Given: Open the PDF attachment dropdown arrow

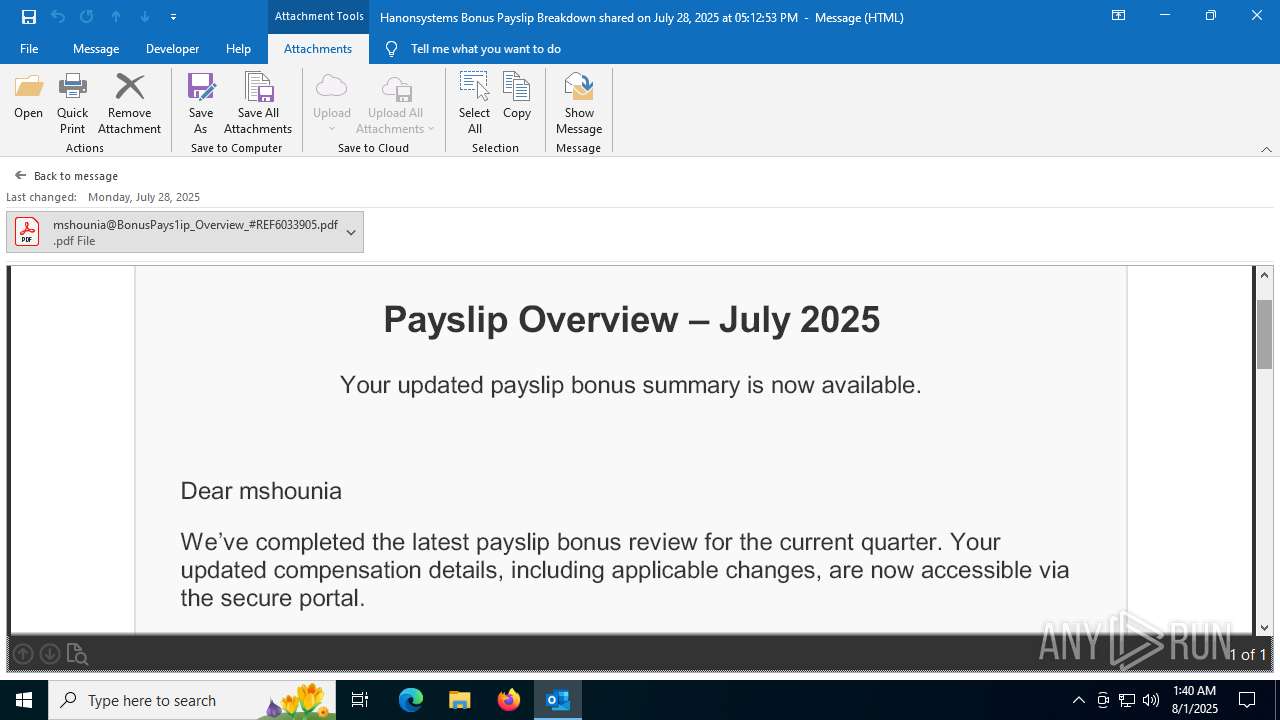Looking at the screenshot, I should (x=351, y=232).
